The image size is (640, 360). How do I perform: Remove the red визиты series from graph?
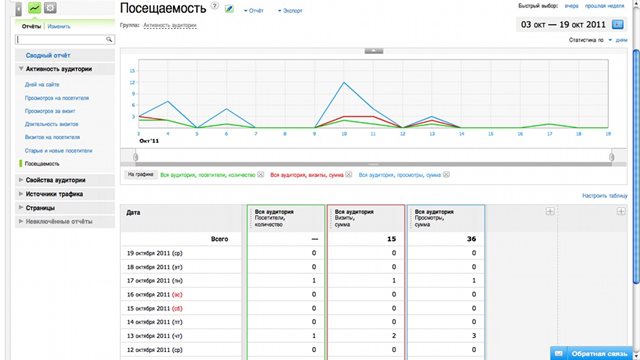click(x=348, y=175)
